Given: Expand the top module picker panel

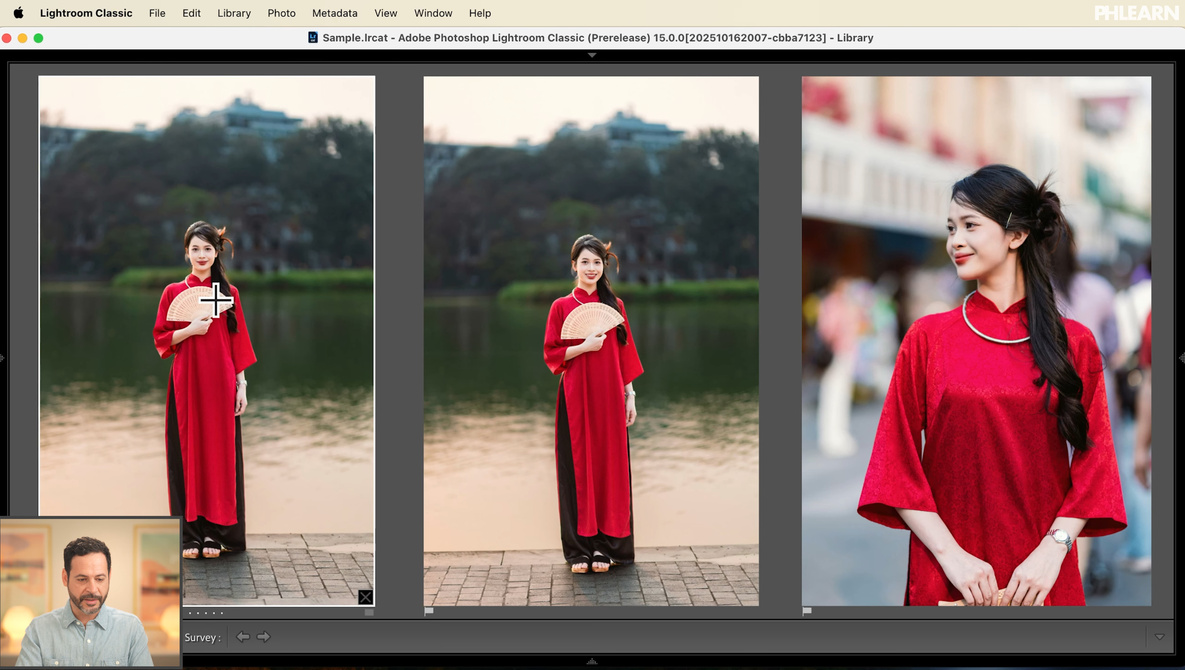Looking at the screenshot, I should (x=592, y=55).
